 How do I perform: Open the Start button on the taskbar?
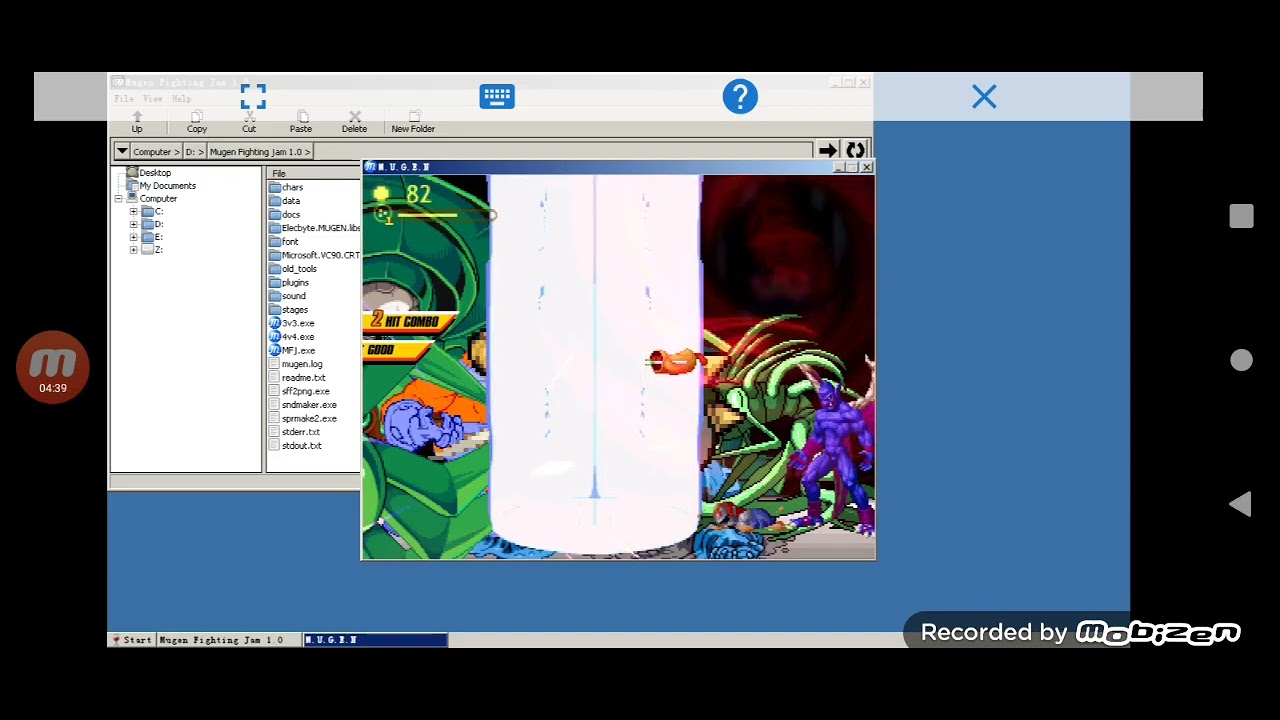[x=132, y=640]
